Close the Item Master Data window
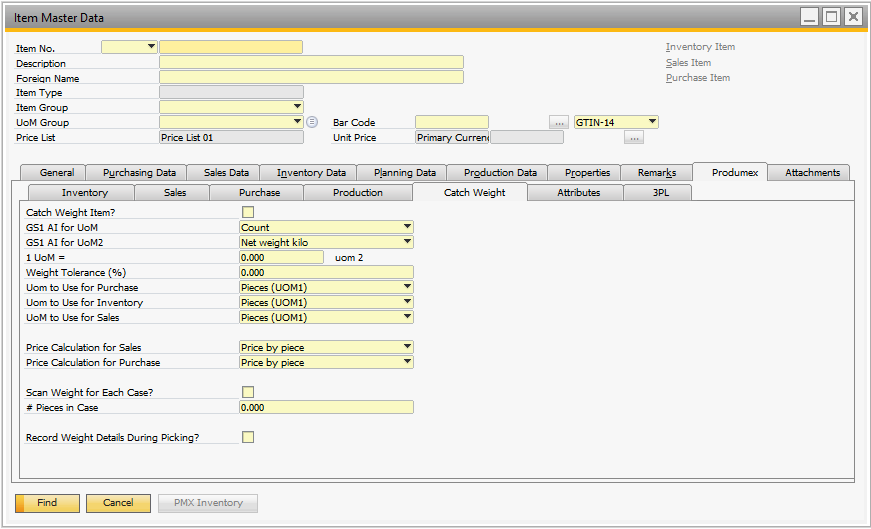Viewport: 871px width, 529px height. pyautogui.click(x=852, y=17)
